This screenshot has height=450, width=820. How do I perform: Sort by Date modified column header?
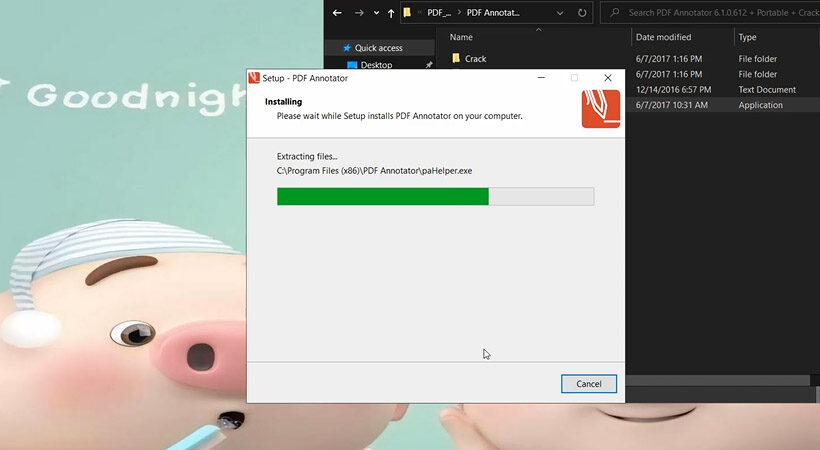(x=663, y=37)
